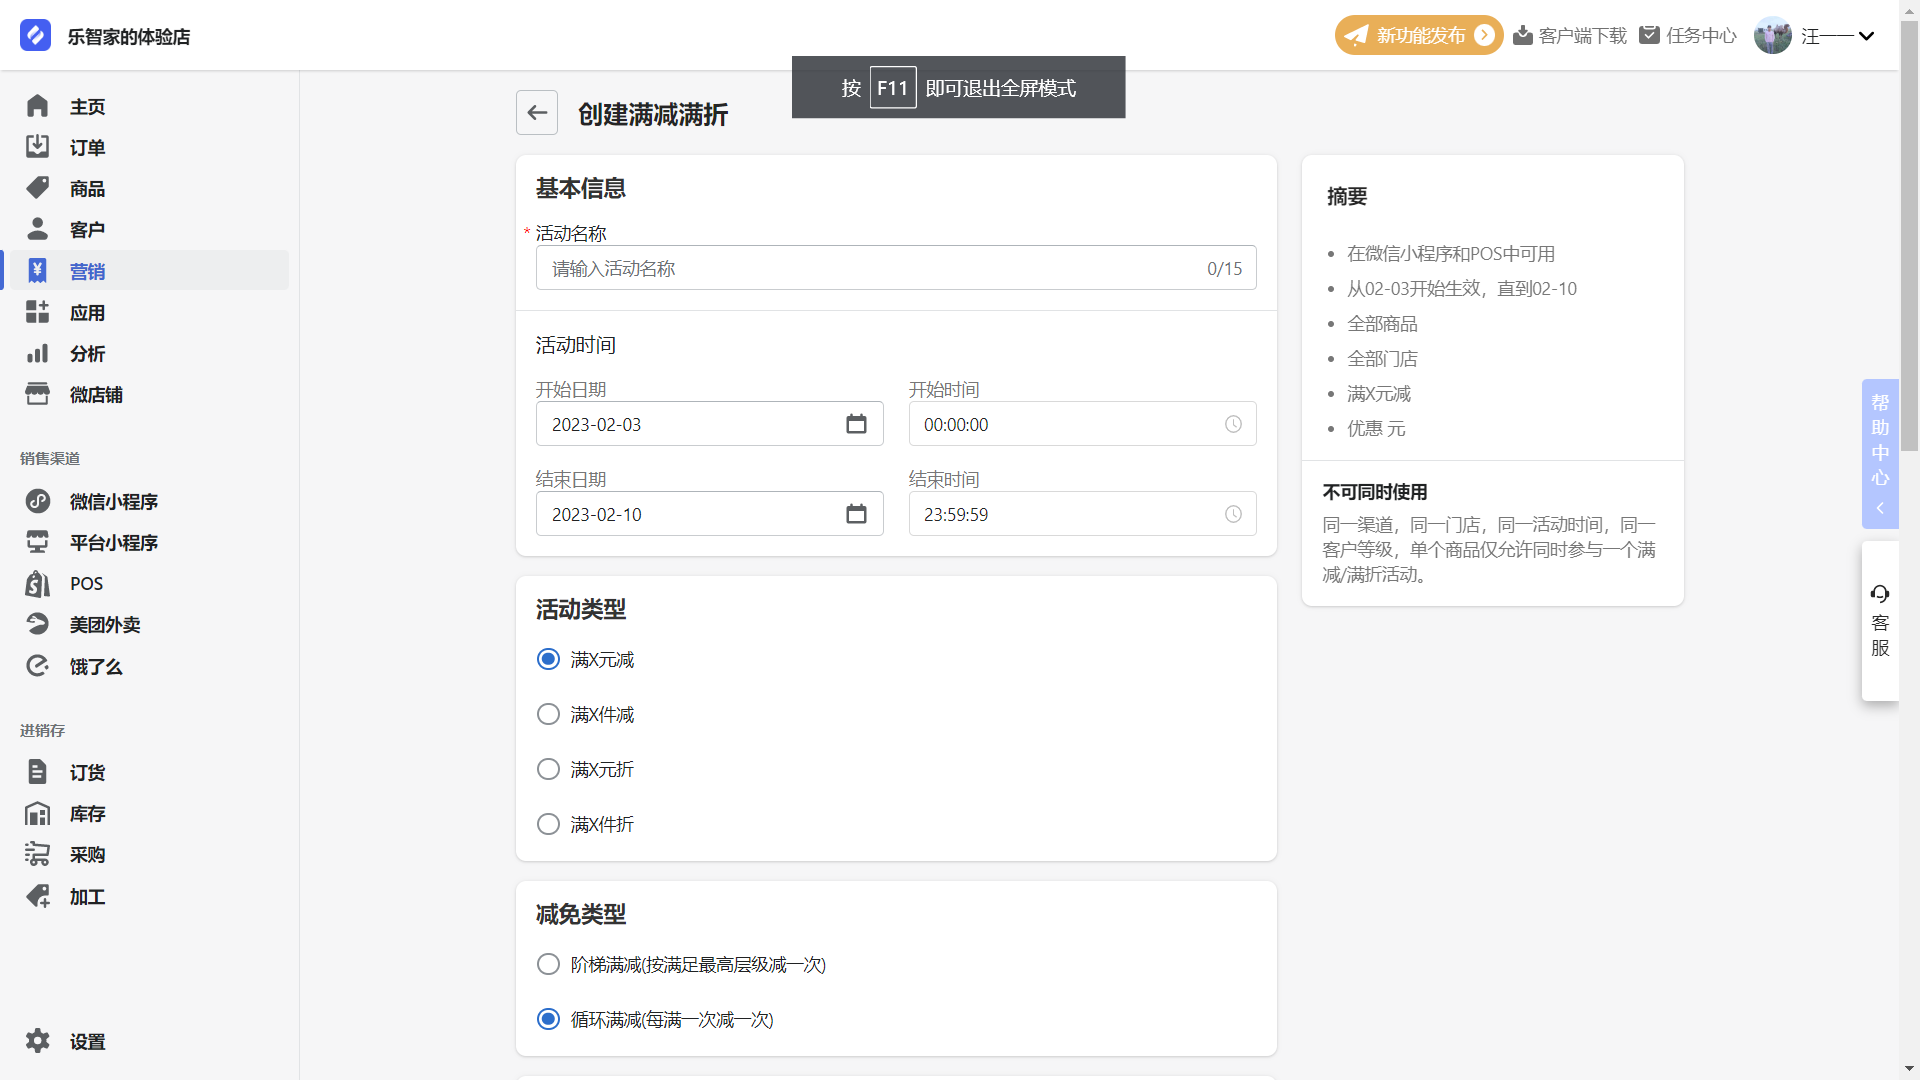The image size is (1920, 1080).
Task: Open the end date calendar picker
Action: [x=856, y=514]
